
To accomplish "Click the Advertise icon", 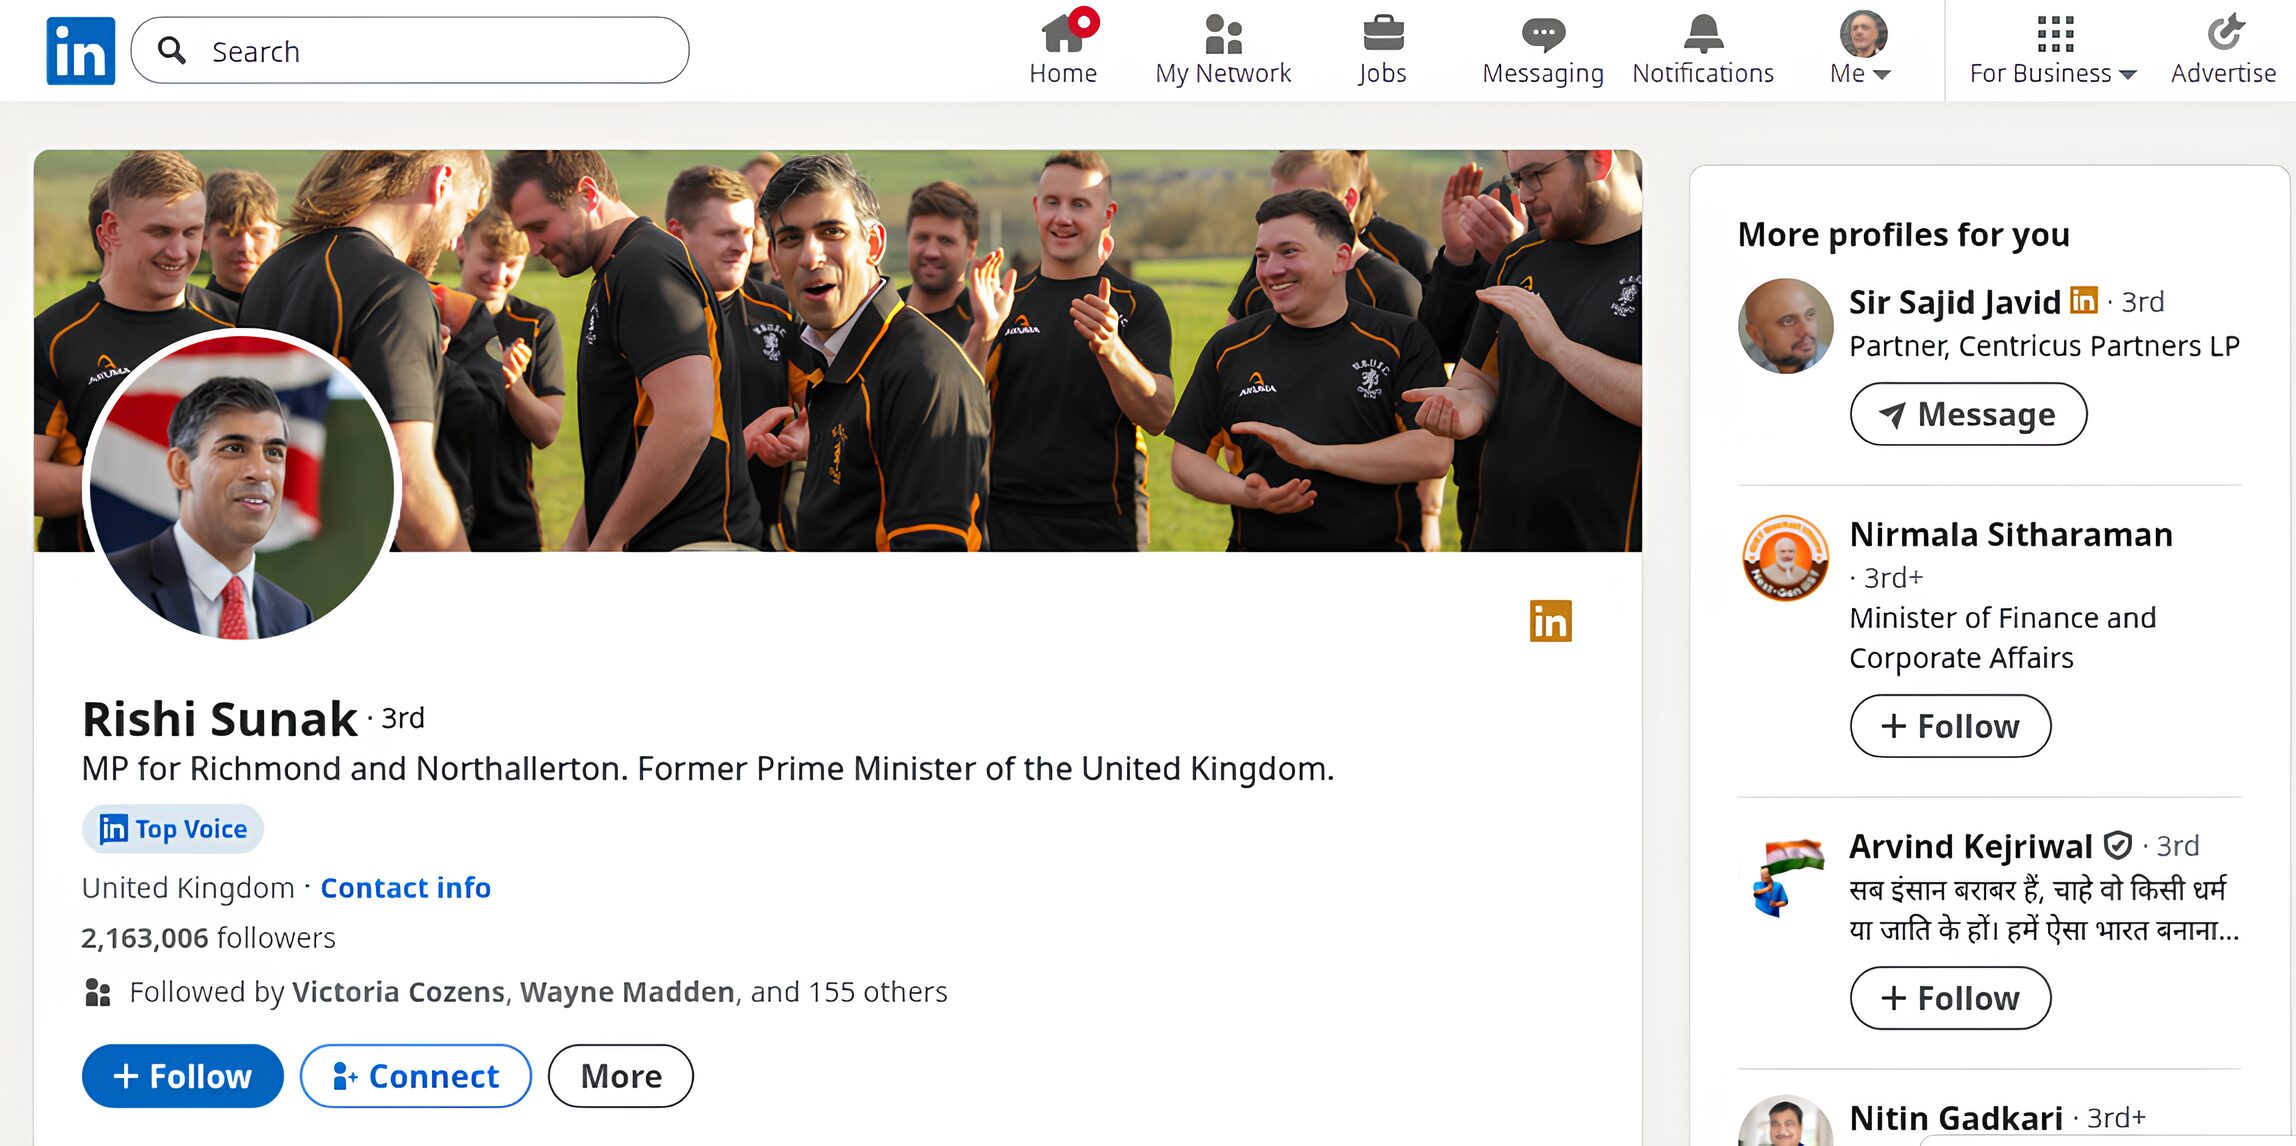I will 2224,34.
